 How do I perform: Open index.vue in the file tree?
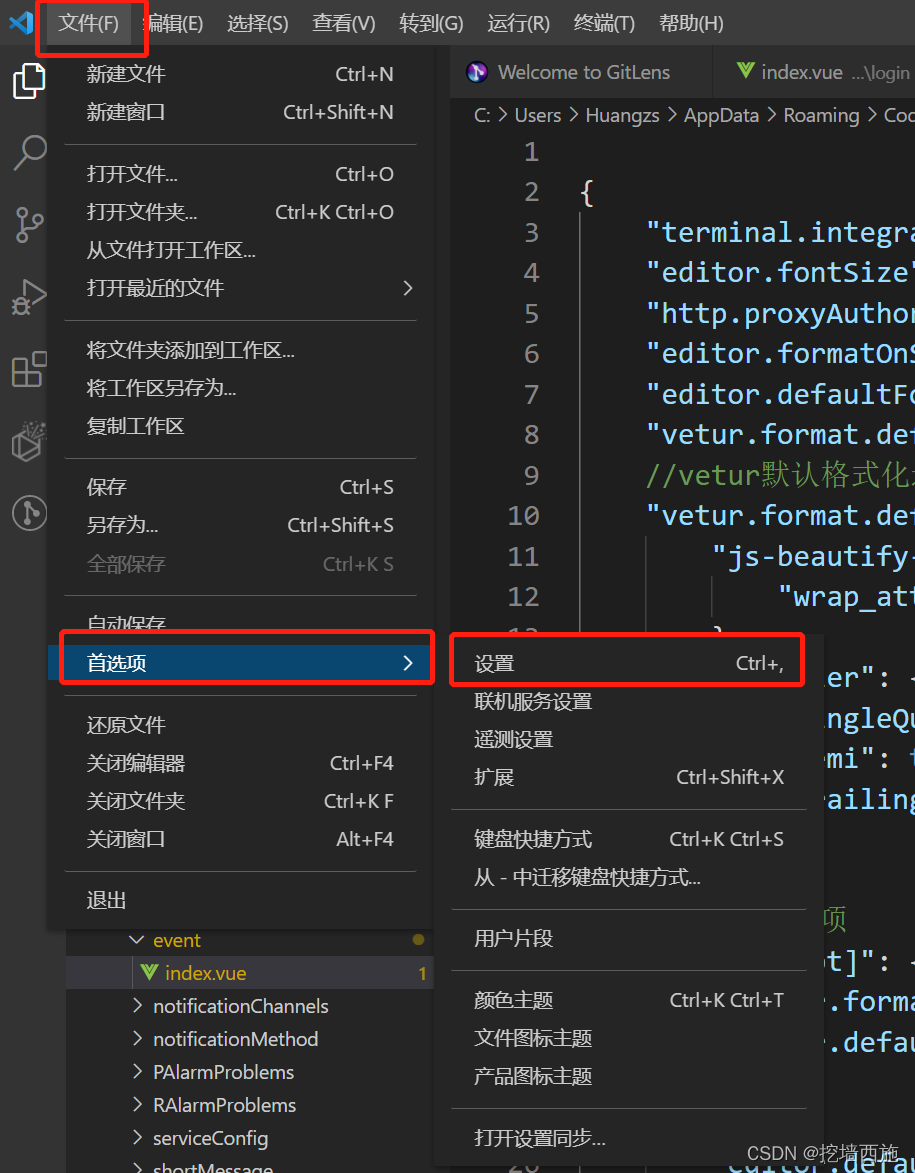[x=250, y=973]
